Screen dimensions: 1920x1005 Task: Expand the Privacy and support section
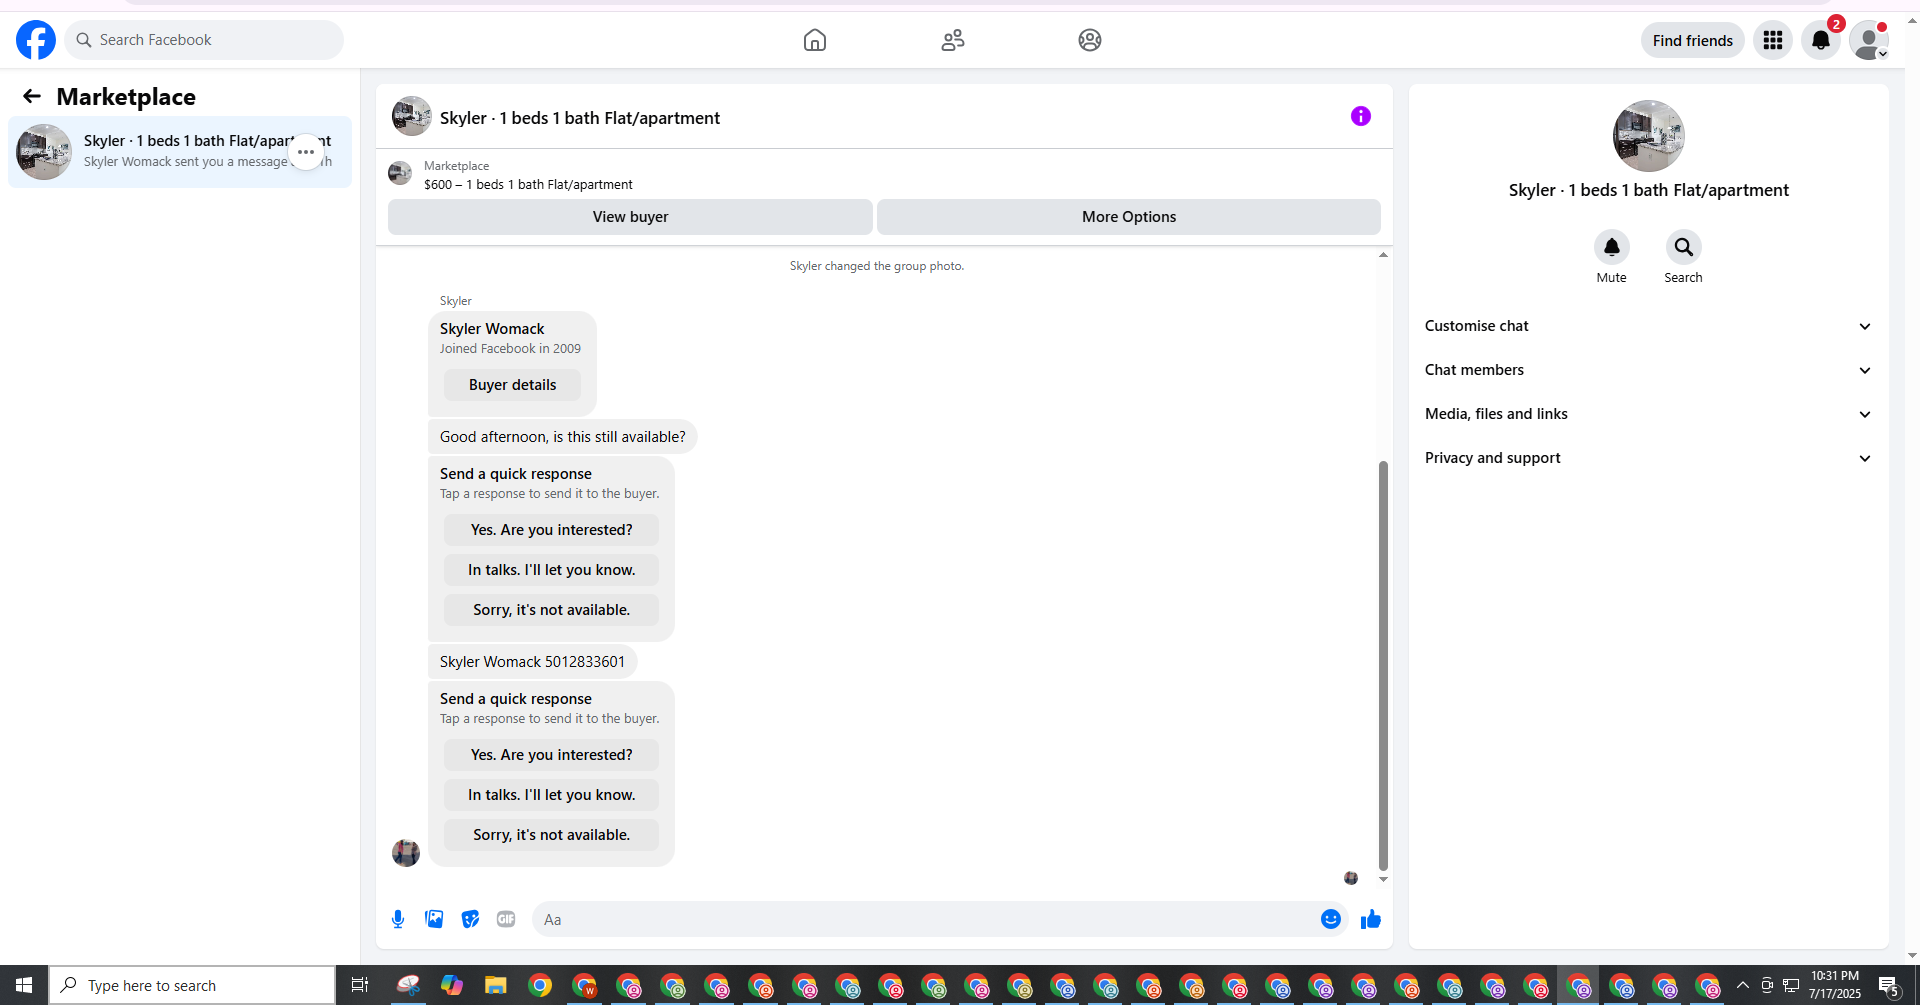(1649, 458)
